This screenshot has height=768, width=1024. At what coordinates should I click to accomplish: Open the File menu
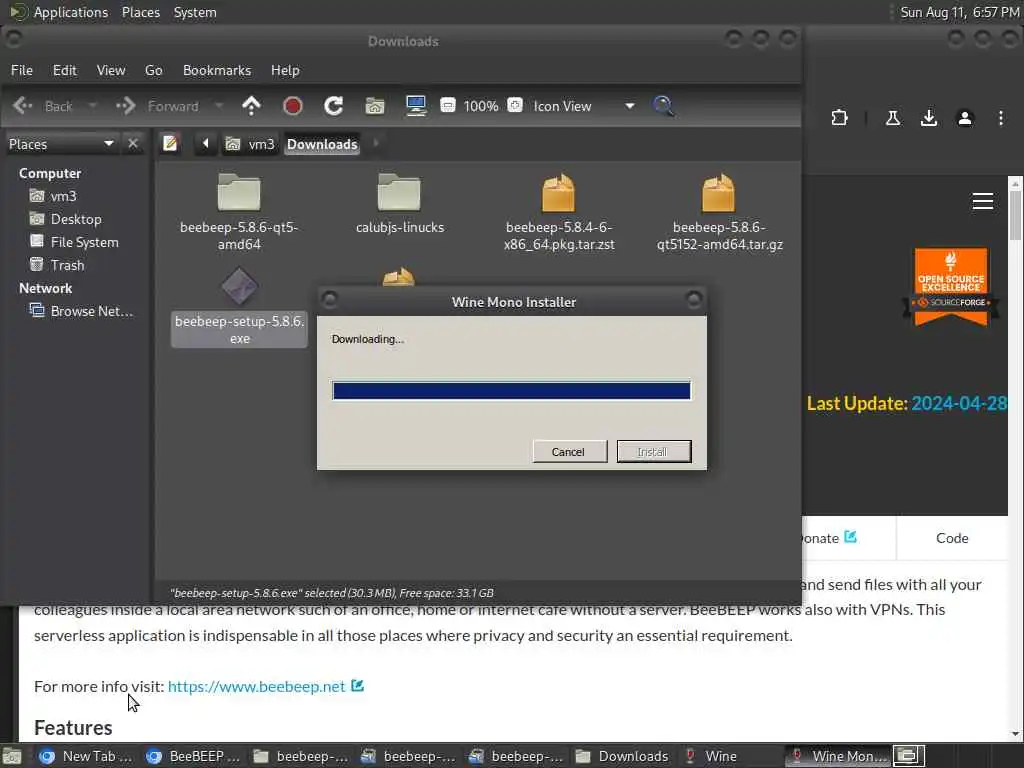[22, 70]
